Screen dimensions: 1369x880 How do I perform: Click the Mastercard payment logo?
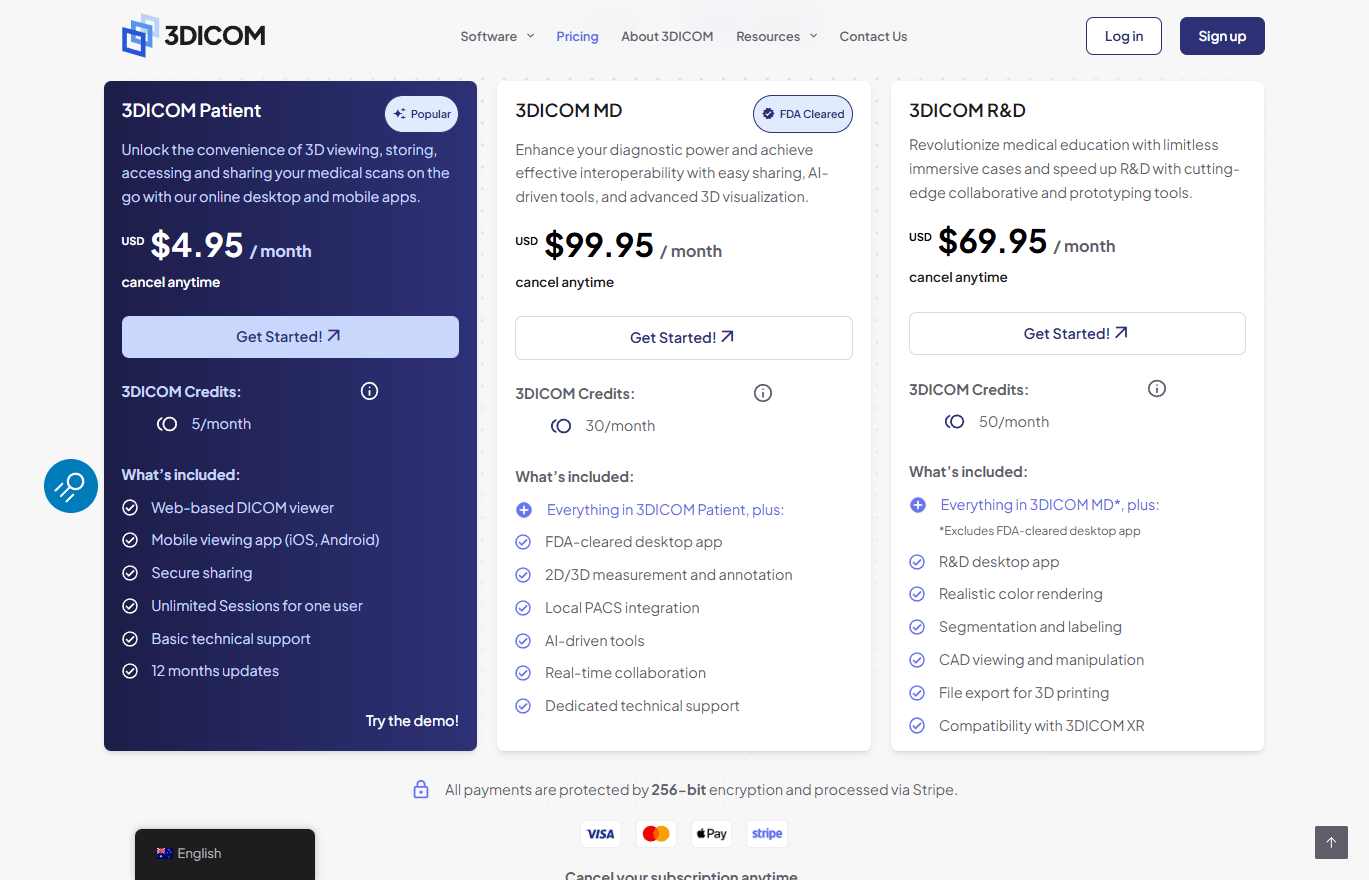[x=656, y=834]
